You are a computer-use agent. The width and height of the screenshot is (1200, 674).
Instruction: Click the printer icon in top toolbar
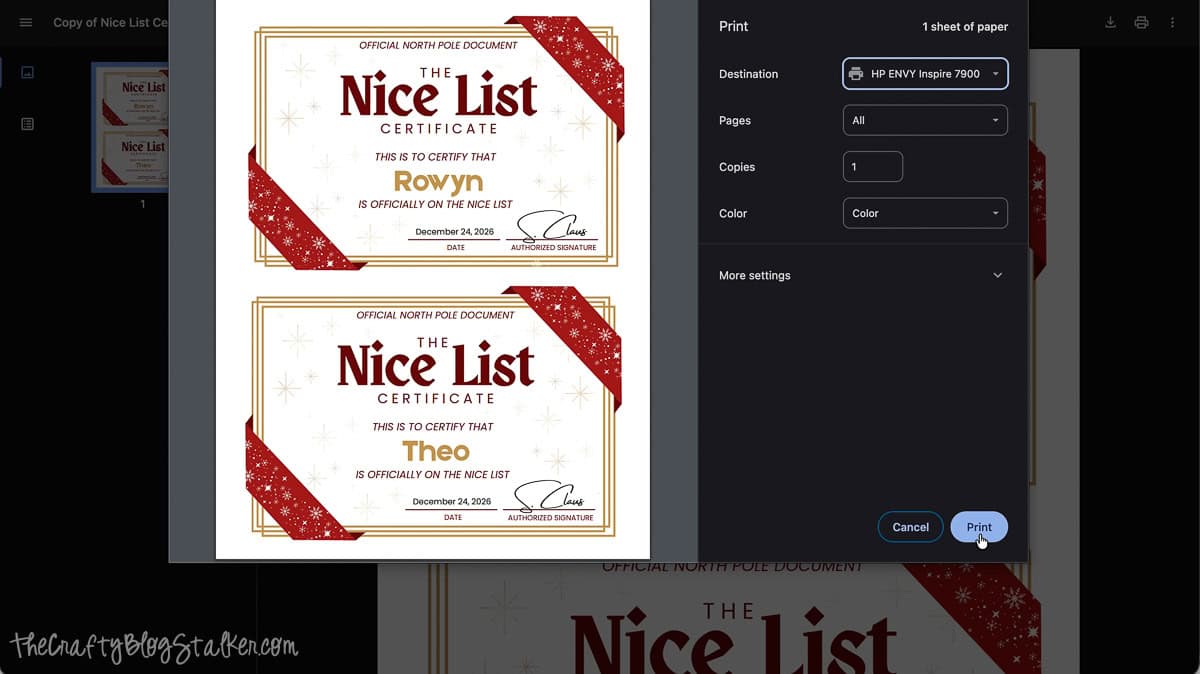coord(1141,22)
